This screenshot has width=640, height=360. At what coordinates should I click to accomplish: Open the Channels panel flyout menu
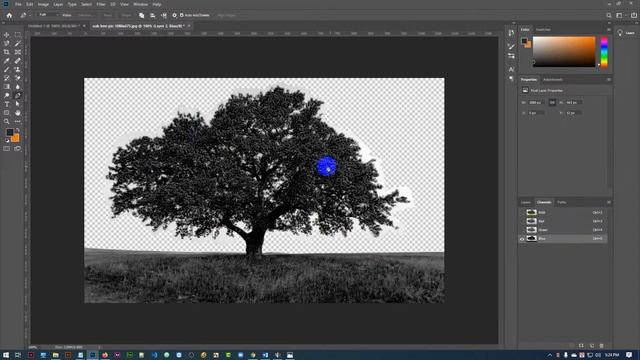pos(609,202)
